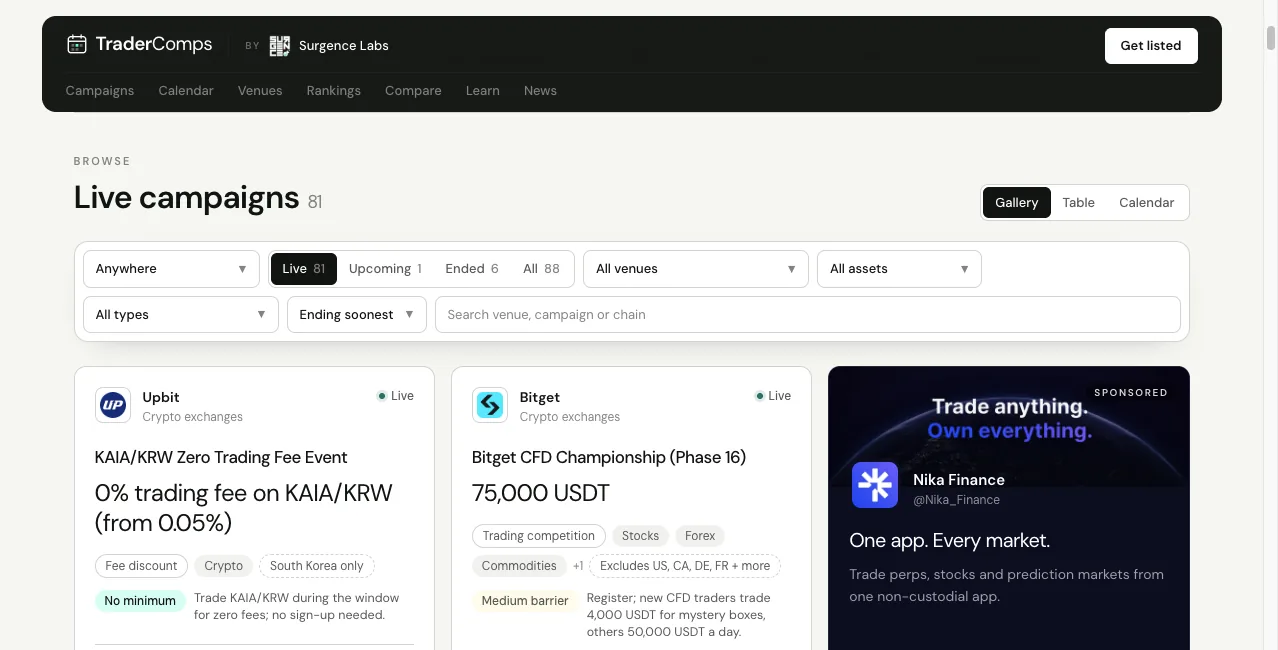
Task: Open KAIA/KRW Zero Trading Fee Event campaign
Action: pyautogui.click(x=221, y=457)
